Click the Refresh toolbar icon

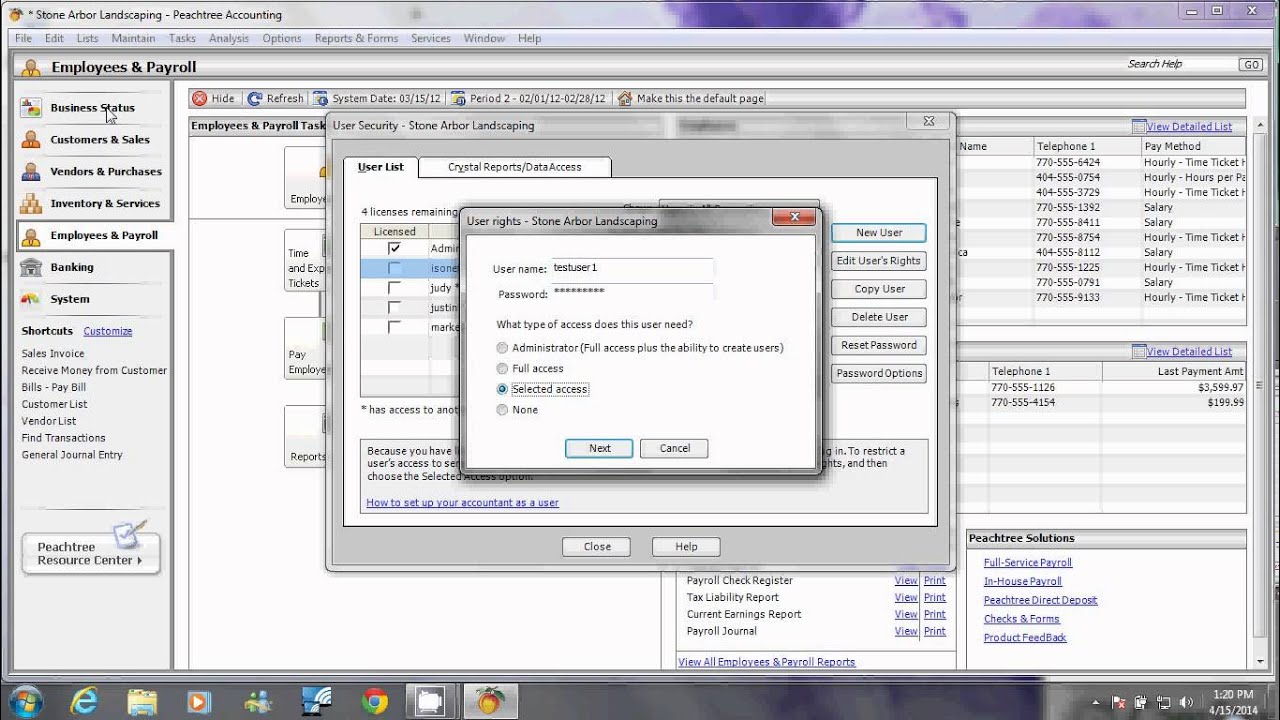tap(255, 99)
